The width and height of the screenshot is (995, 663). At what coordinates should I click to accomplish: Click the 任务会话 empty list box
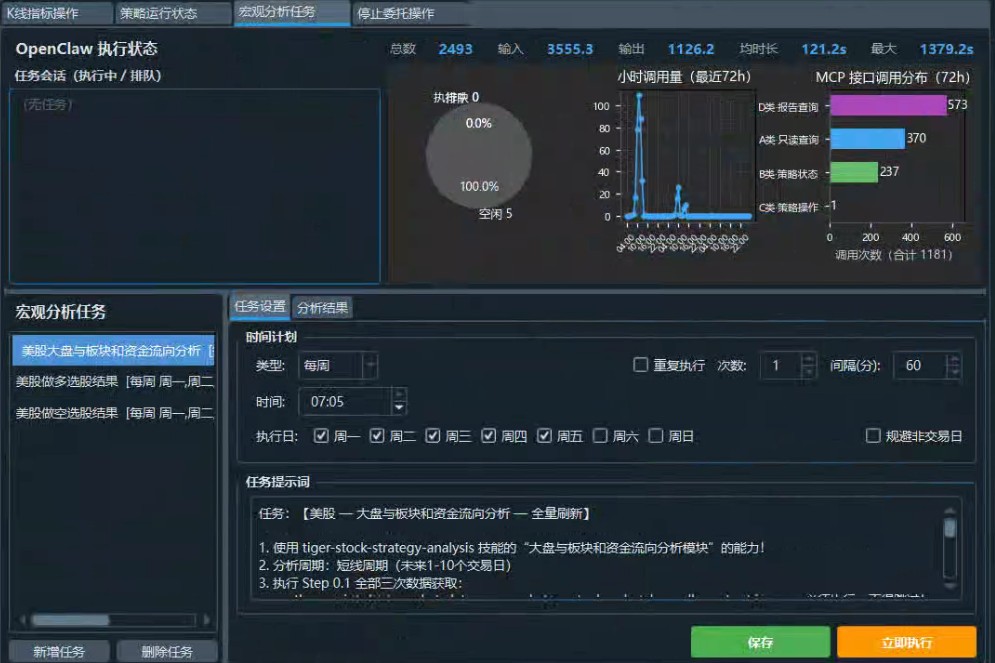(x=195, y=186)
